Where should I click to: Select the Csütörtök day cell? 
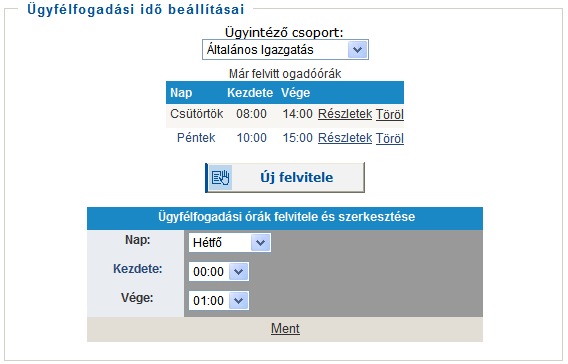click(x=197, y=114)
